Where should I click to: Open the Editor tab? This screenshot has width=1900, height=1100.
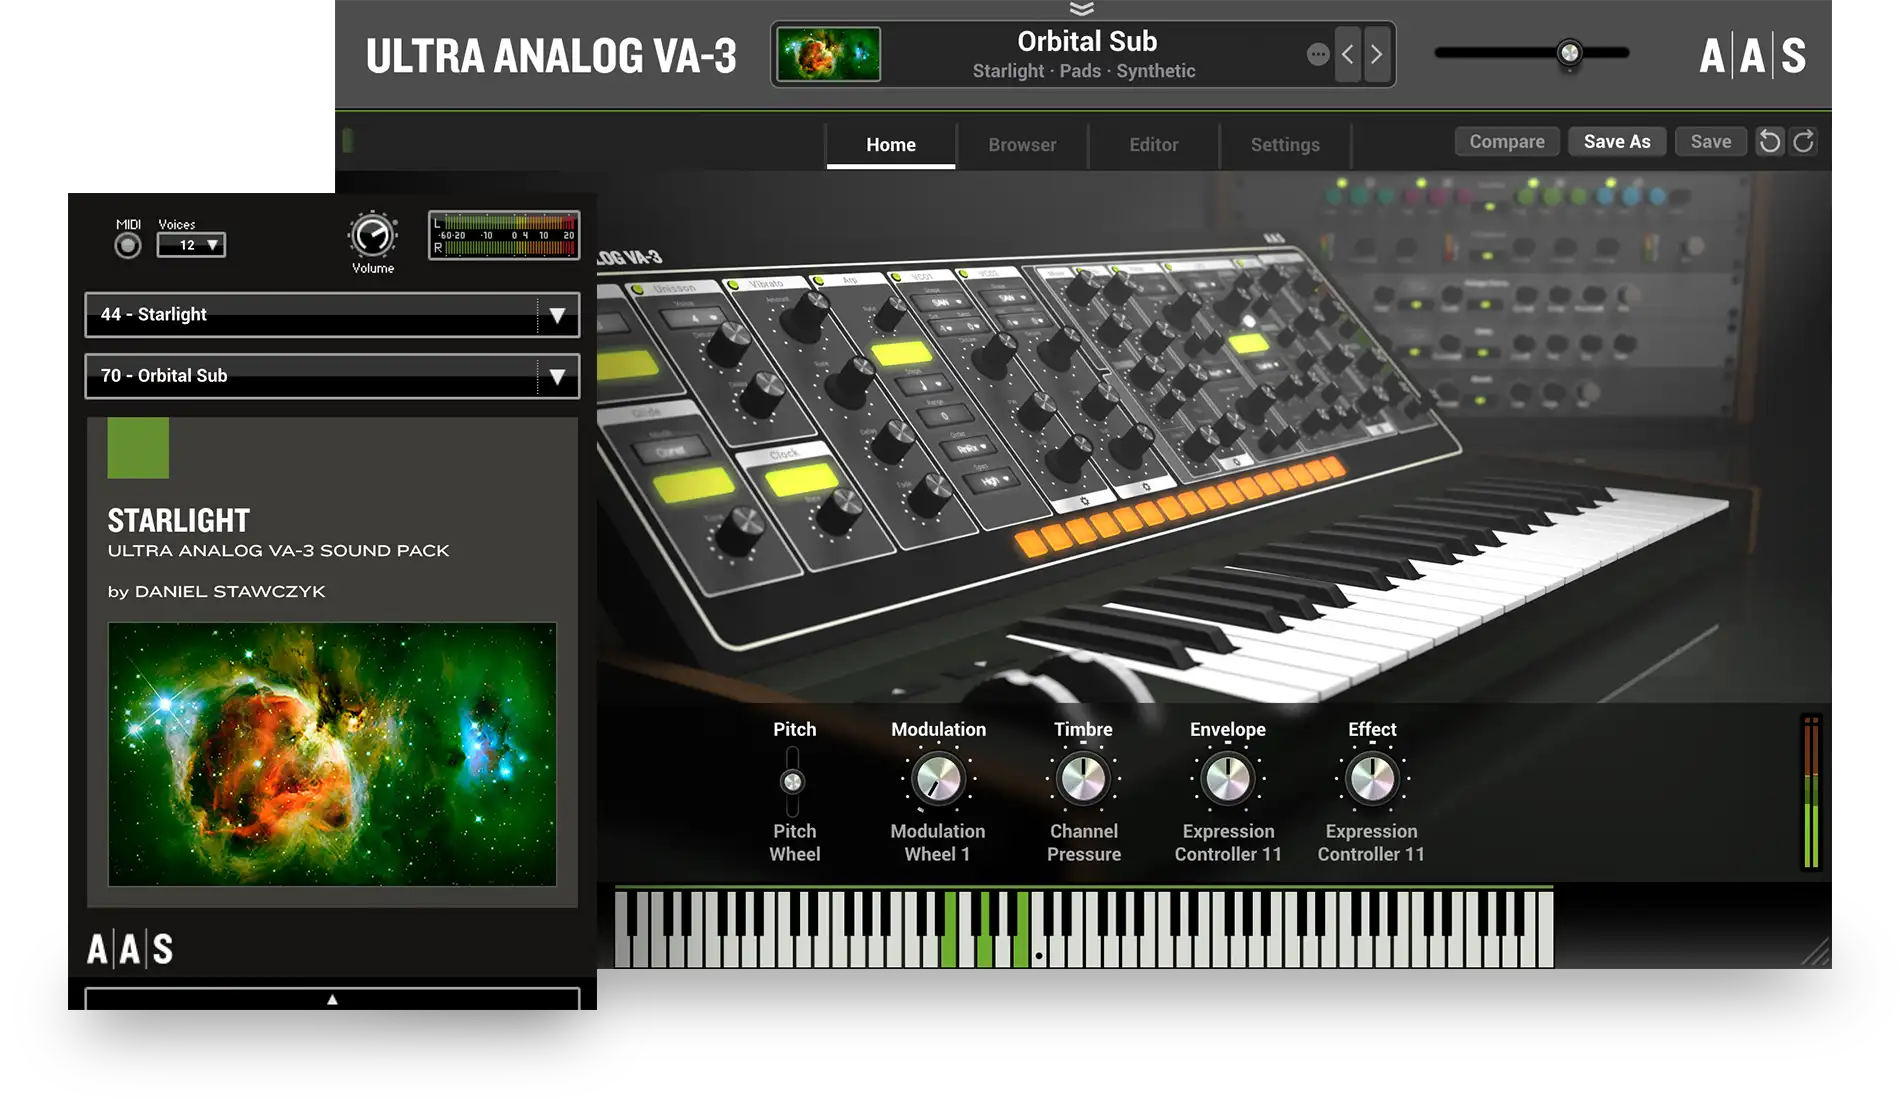coord(1153,145)
